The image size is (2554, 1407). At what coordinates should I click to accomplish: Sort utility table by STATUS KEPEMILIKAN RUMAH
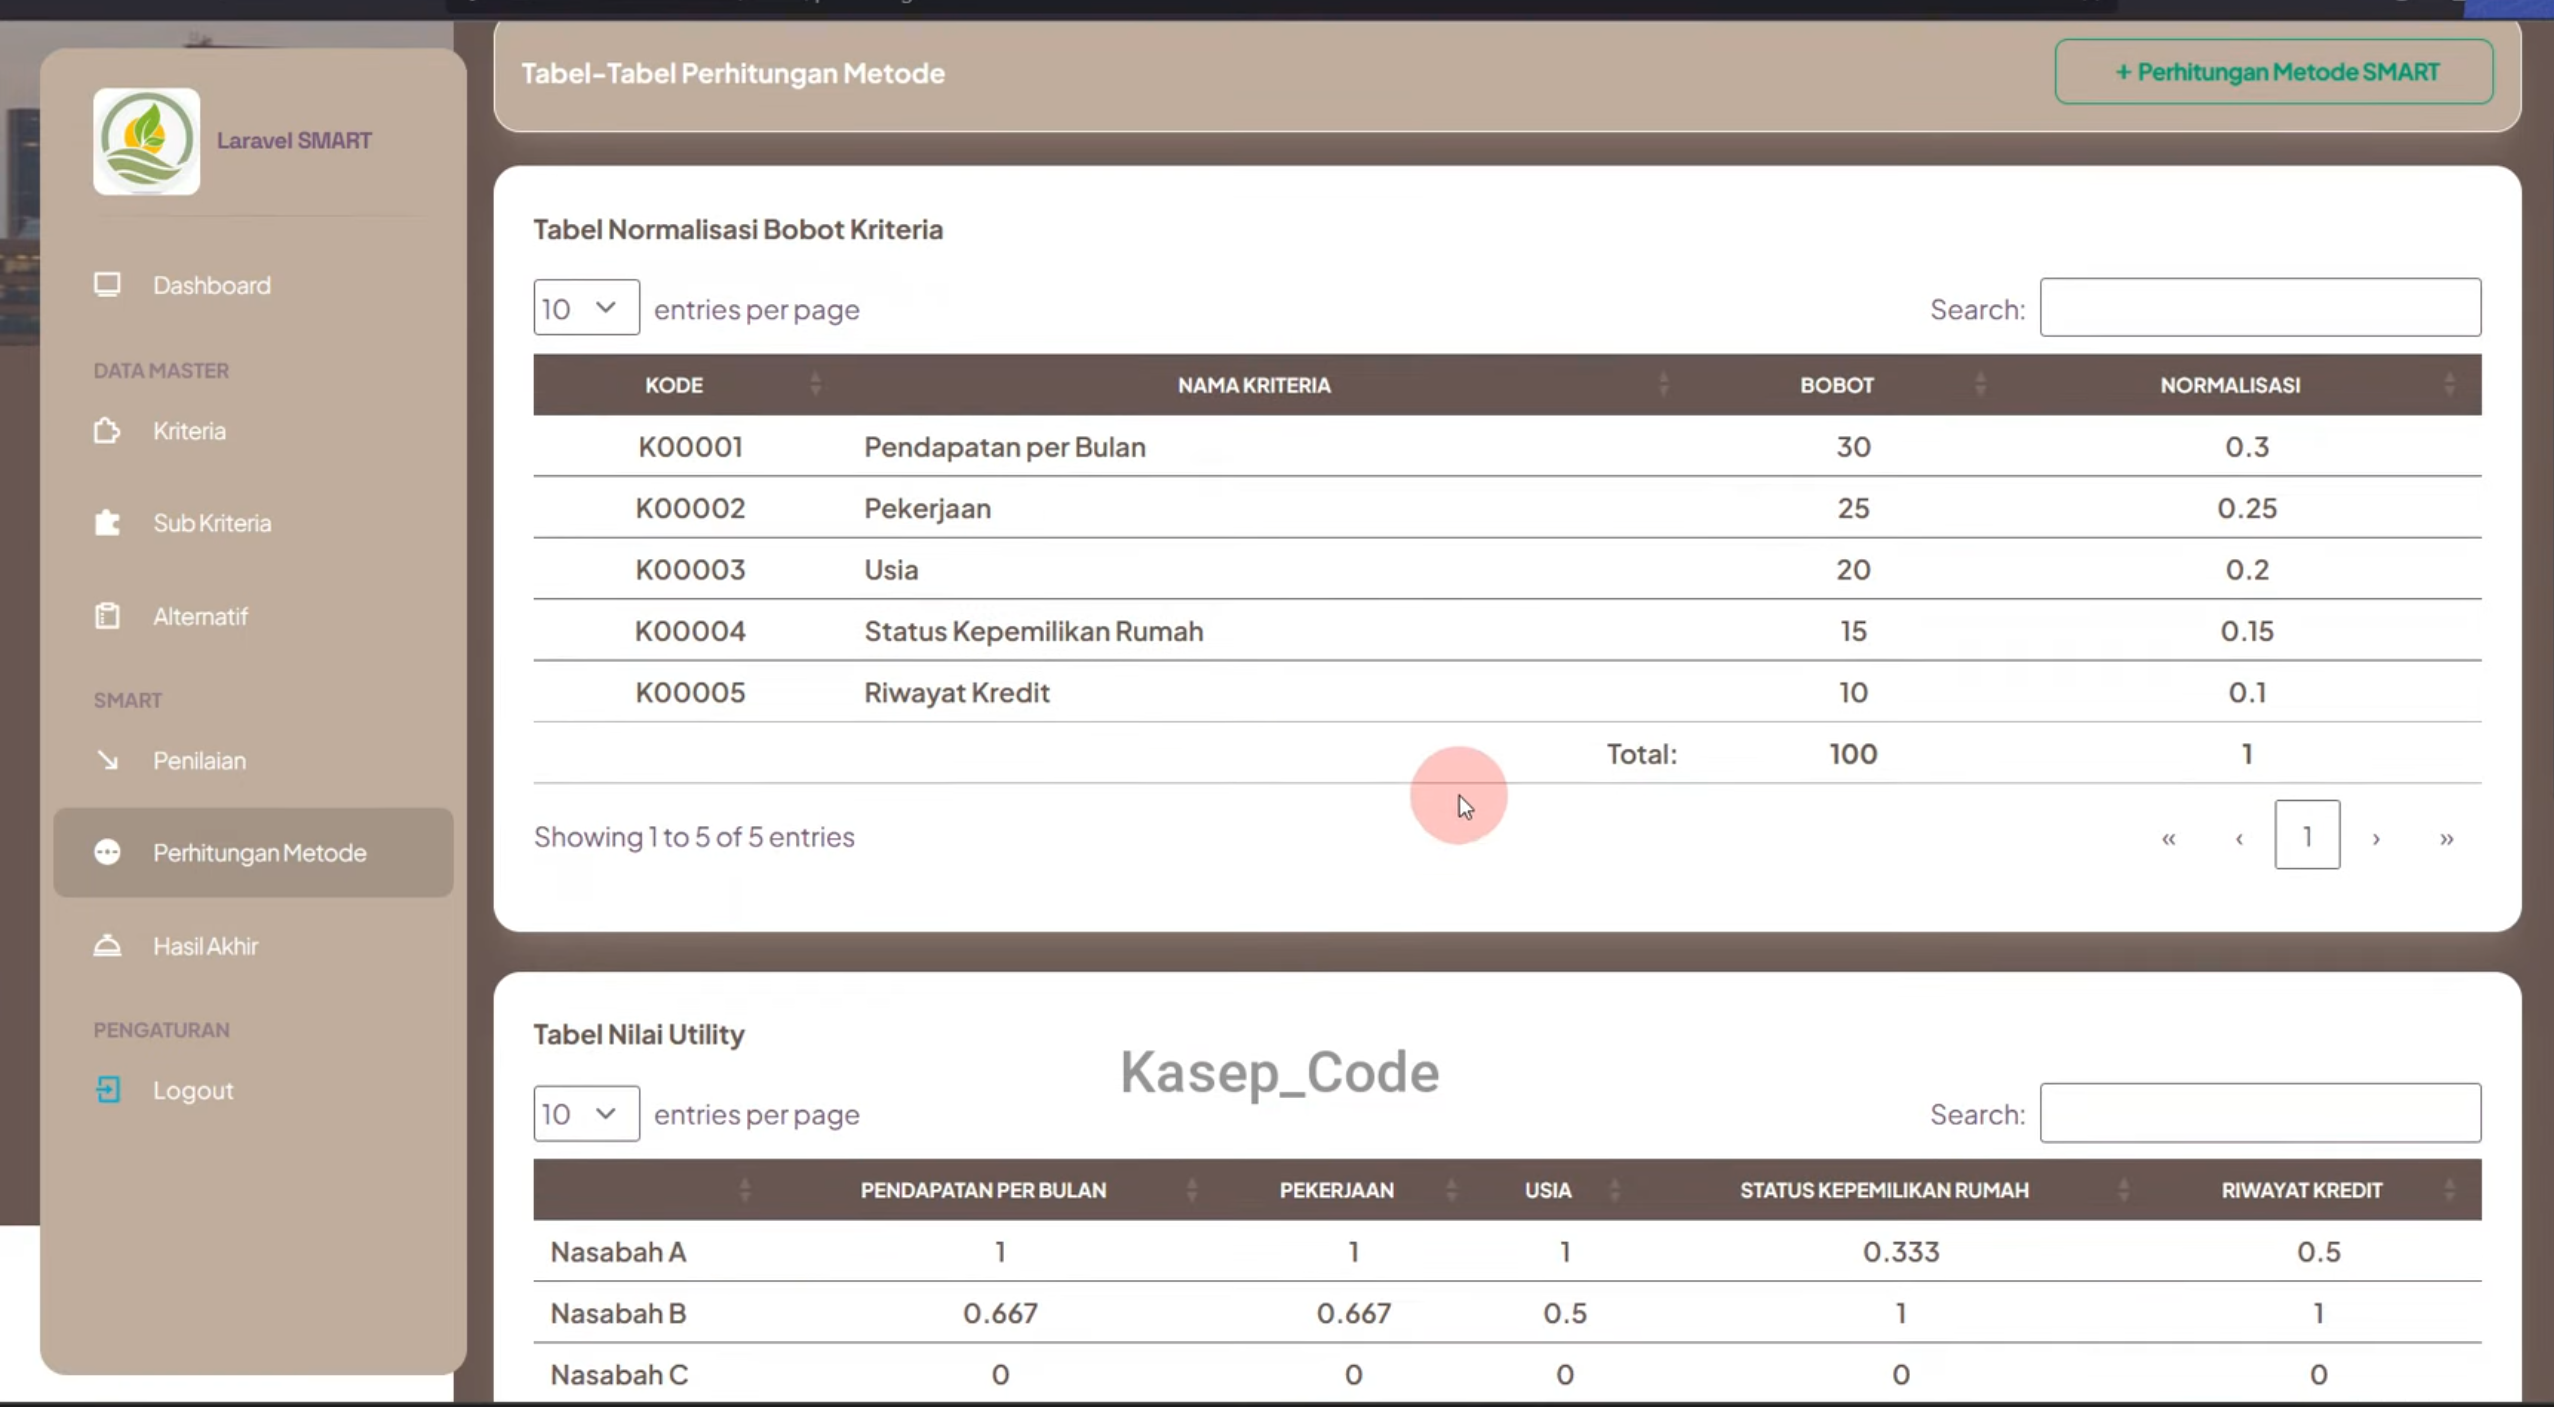(2123, 1190)
